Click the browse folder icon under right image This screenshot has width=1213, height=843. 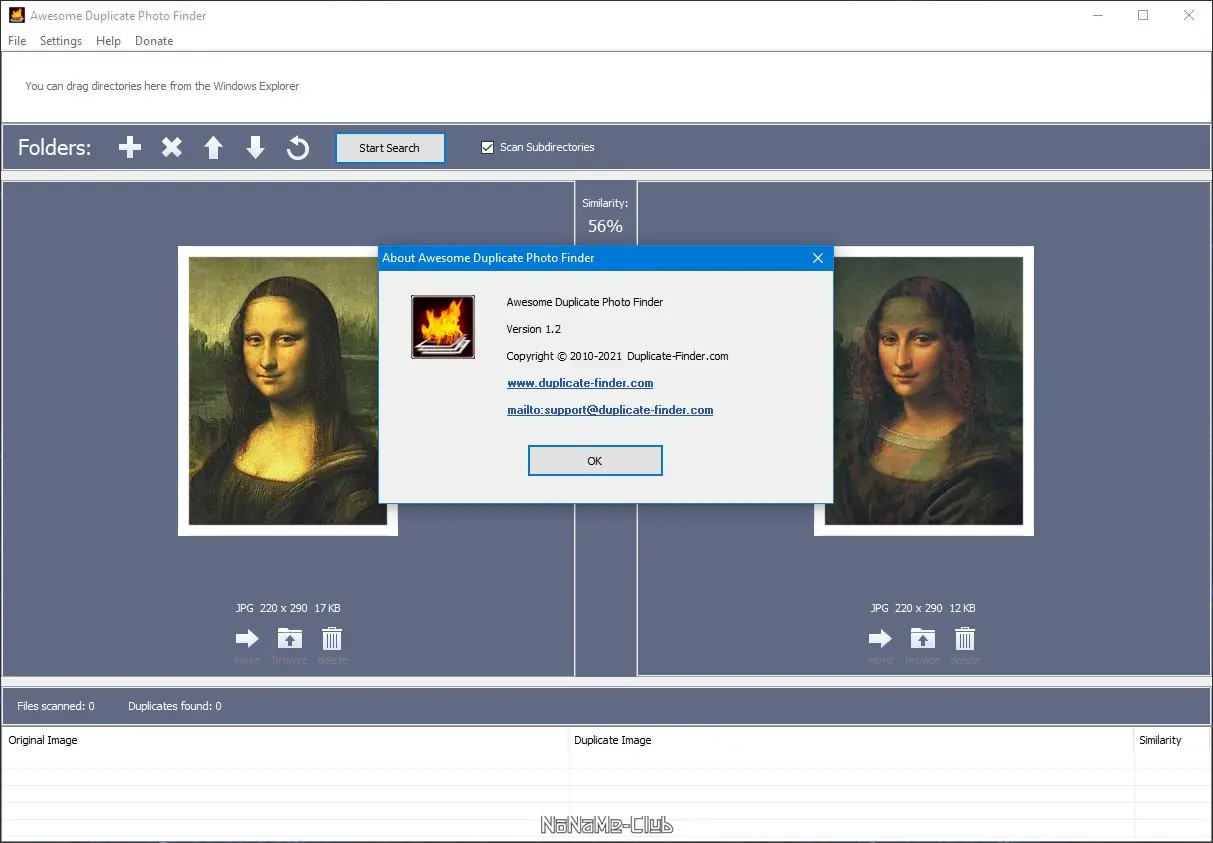pyautogui.click(x=923, y=639)
